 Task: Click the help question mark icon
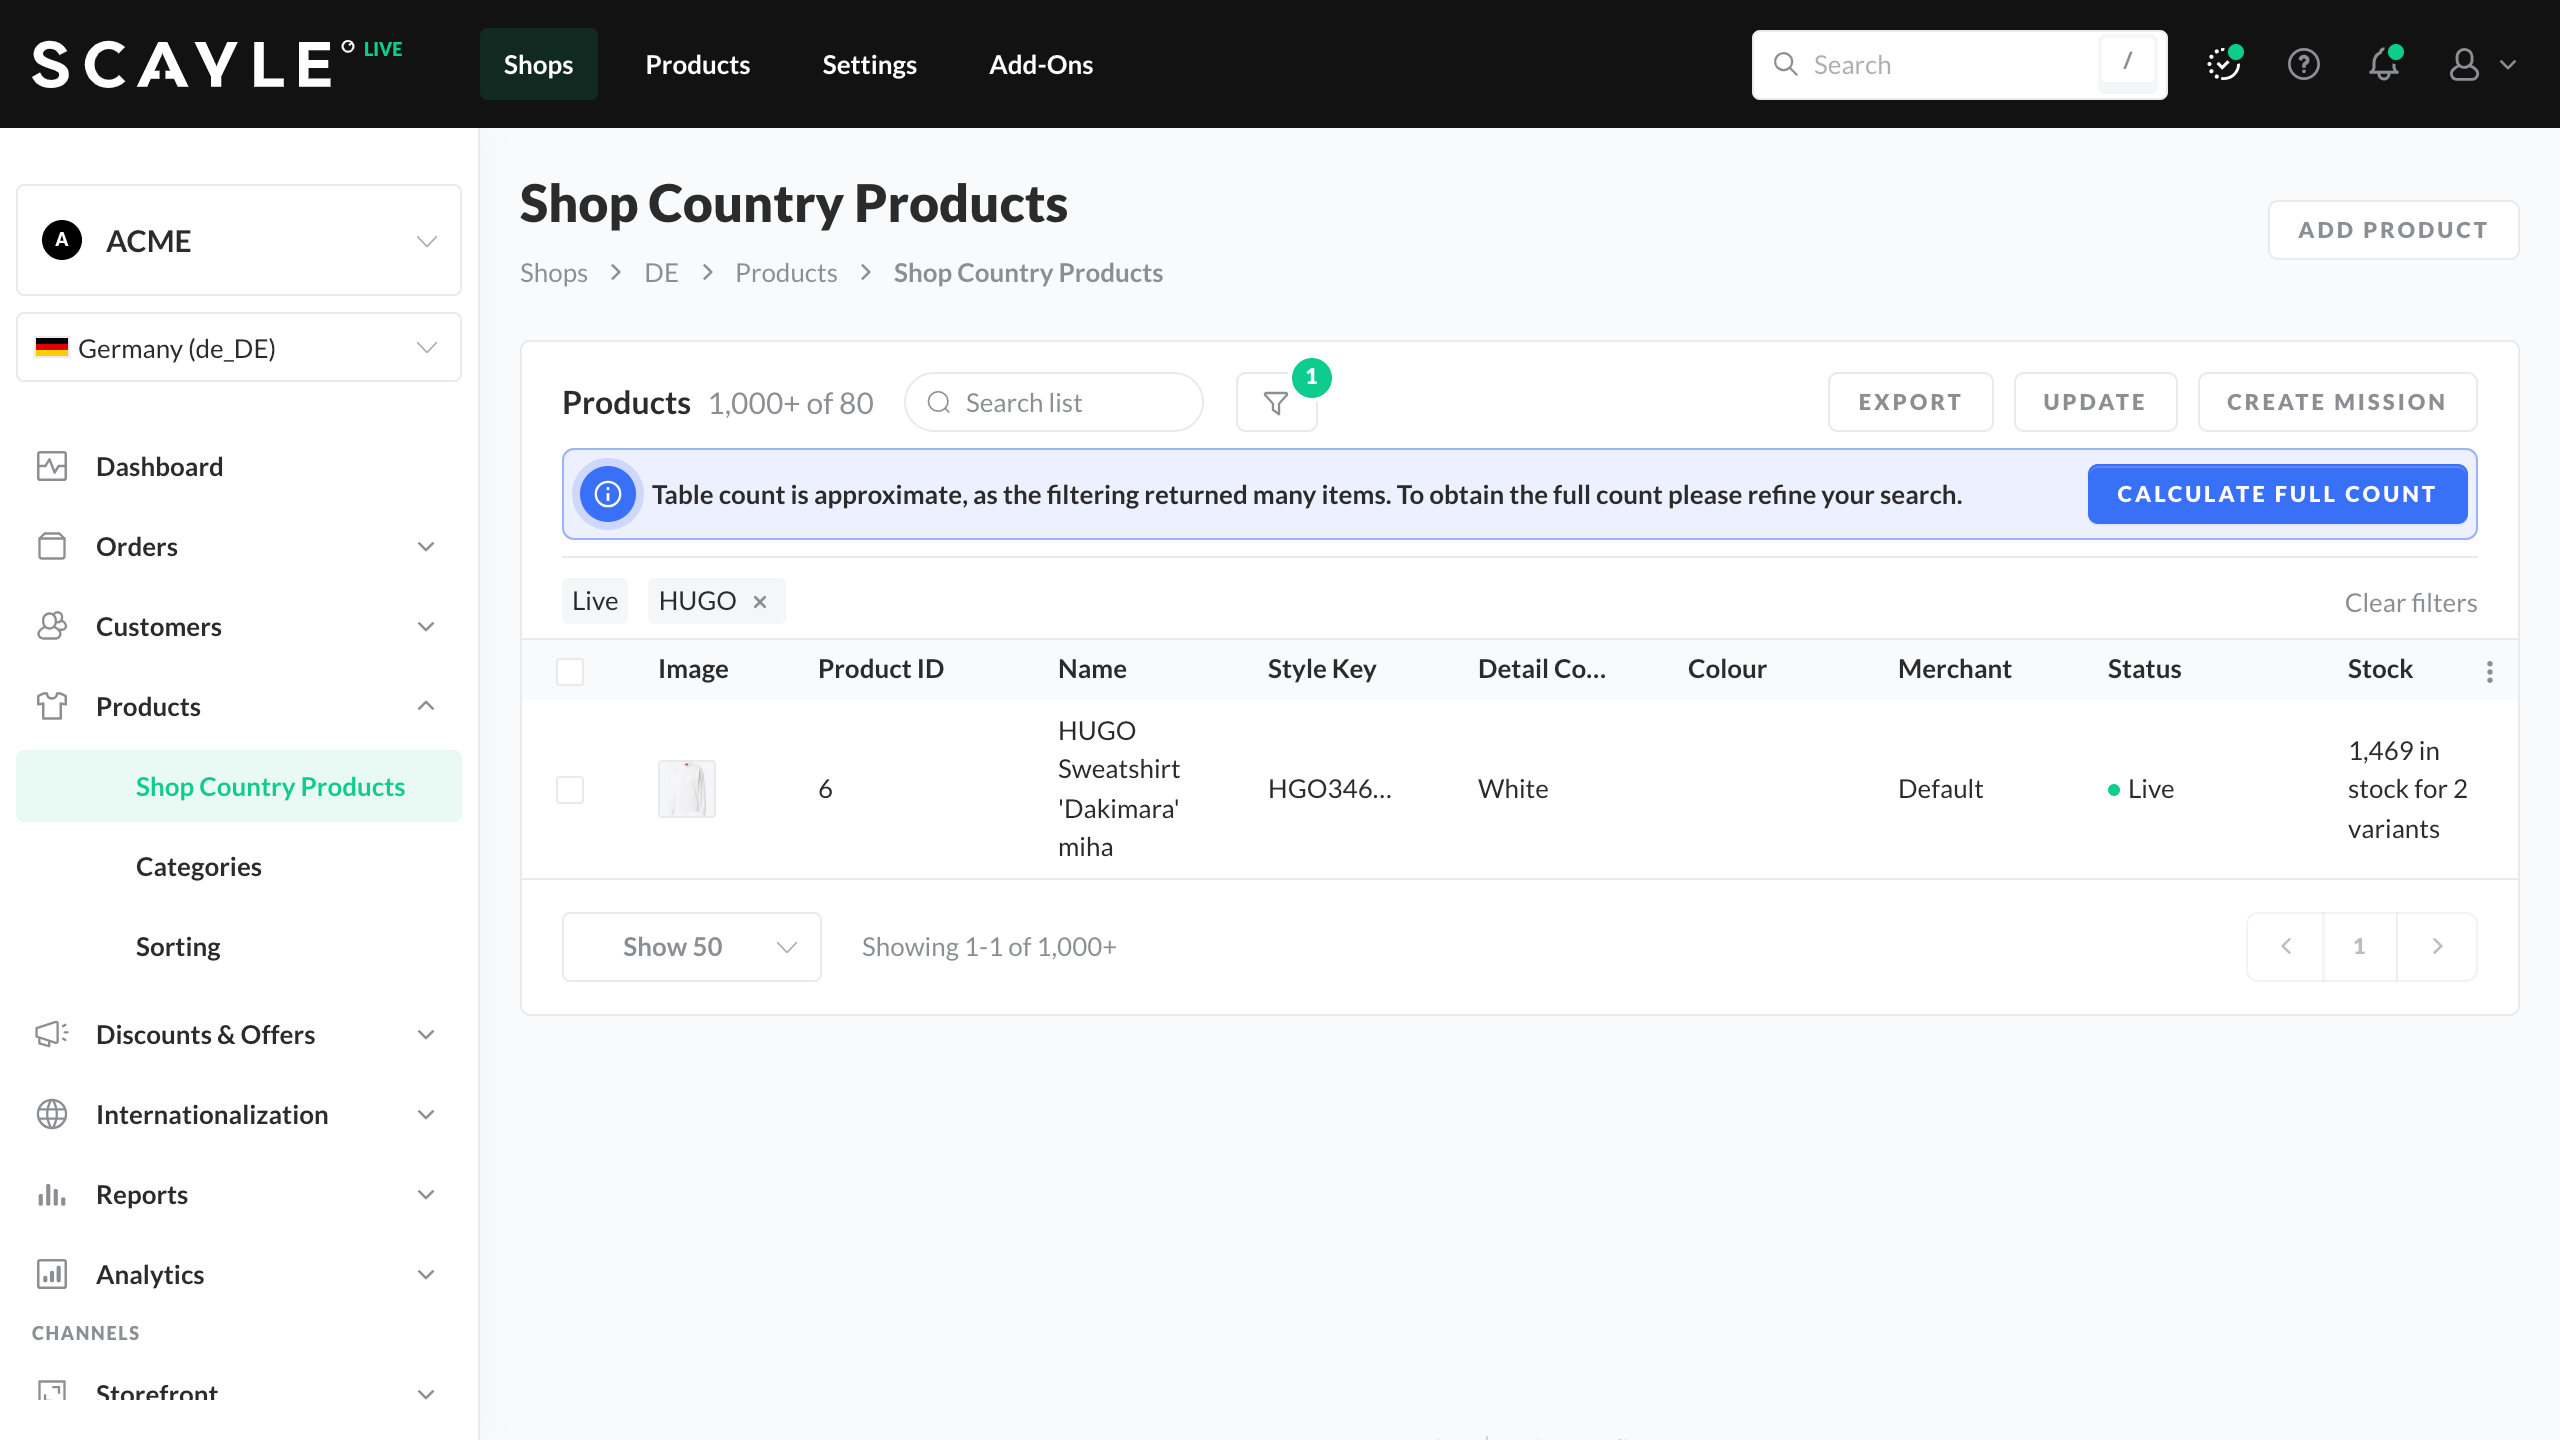pyautogui.click(x=2303, y=65)
